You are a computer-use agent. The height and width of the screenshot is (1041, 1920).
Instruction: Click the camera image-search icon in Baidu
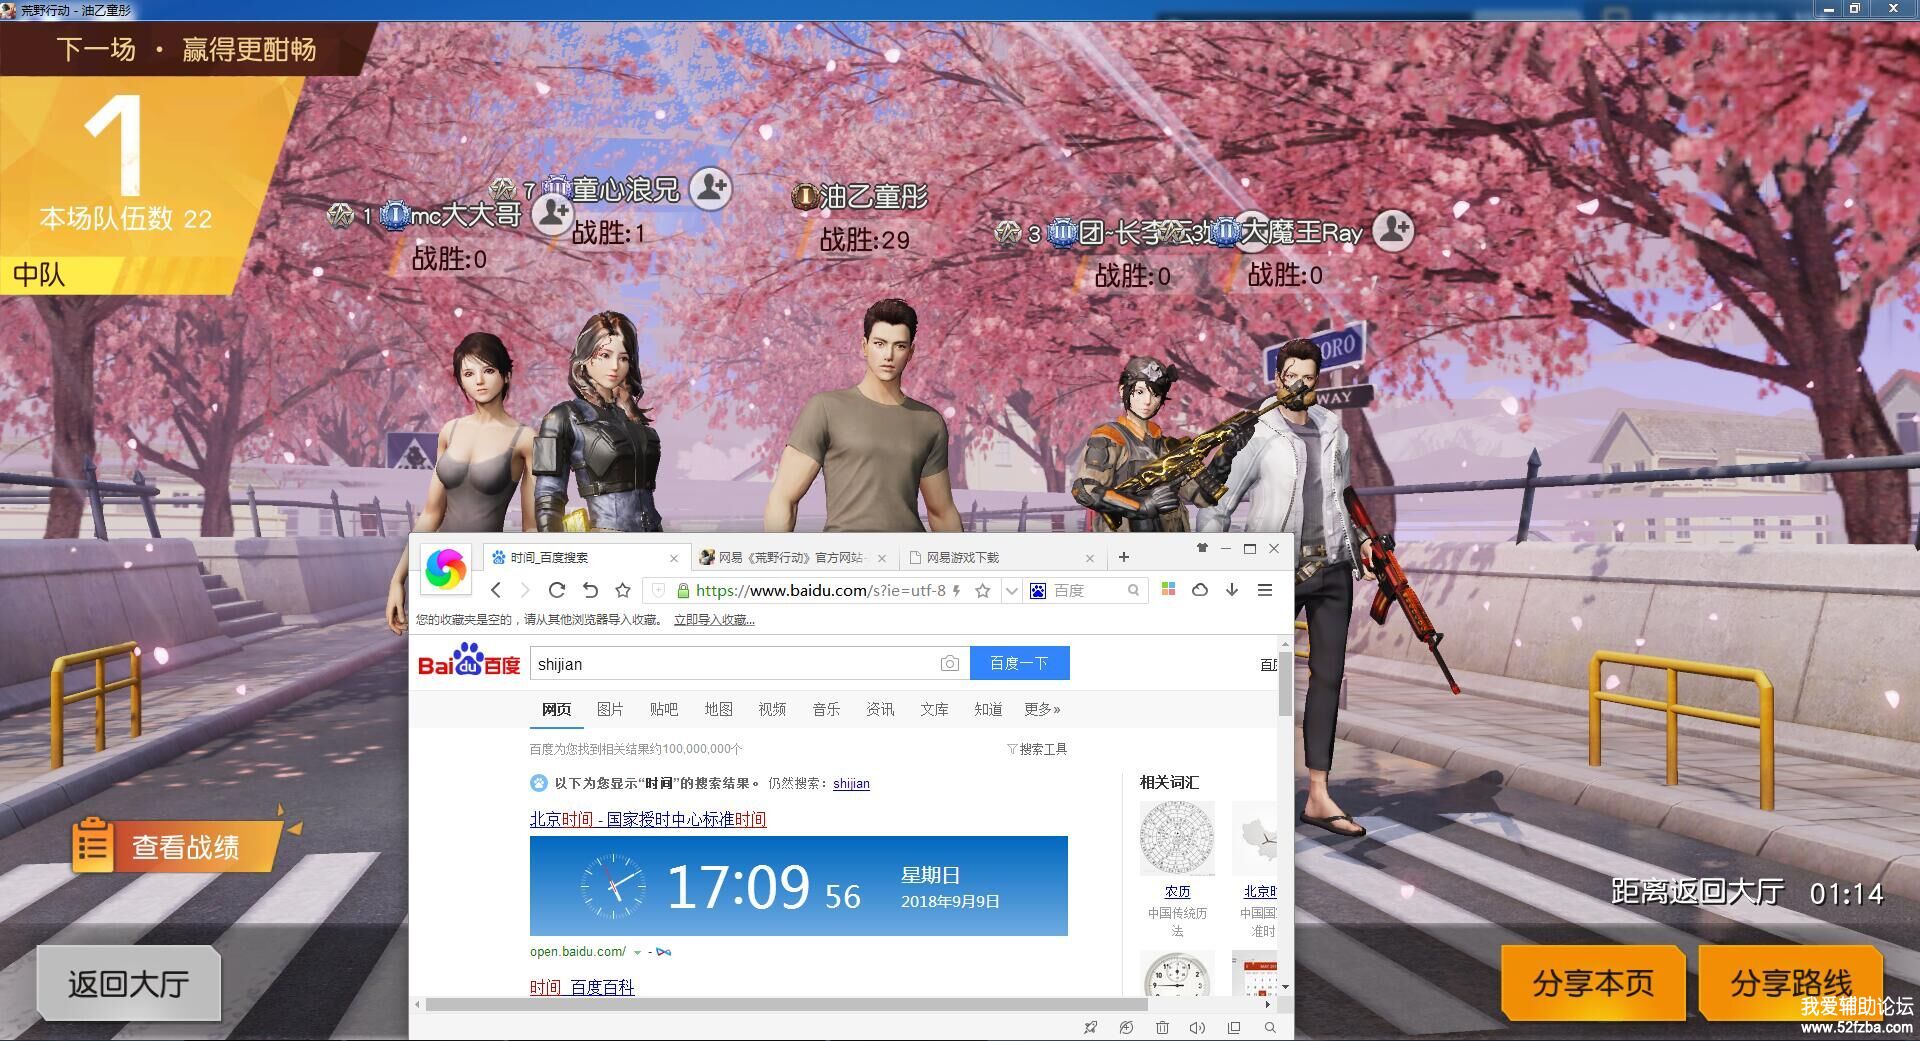(949, 664)
